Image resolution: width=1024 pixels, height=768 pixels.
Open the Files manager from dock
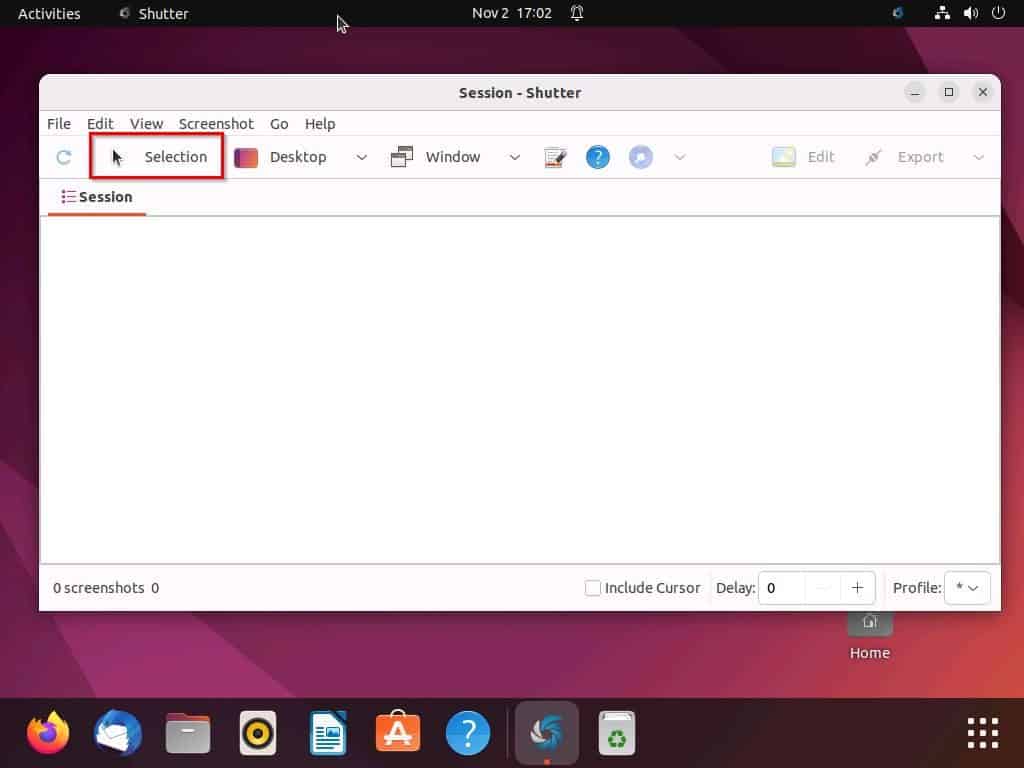pos(188,733)
